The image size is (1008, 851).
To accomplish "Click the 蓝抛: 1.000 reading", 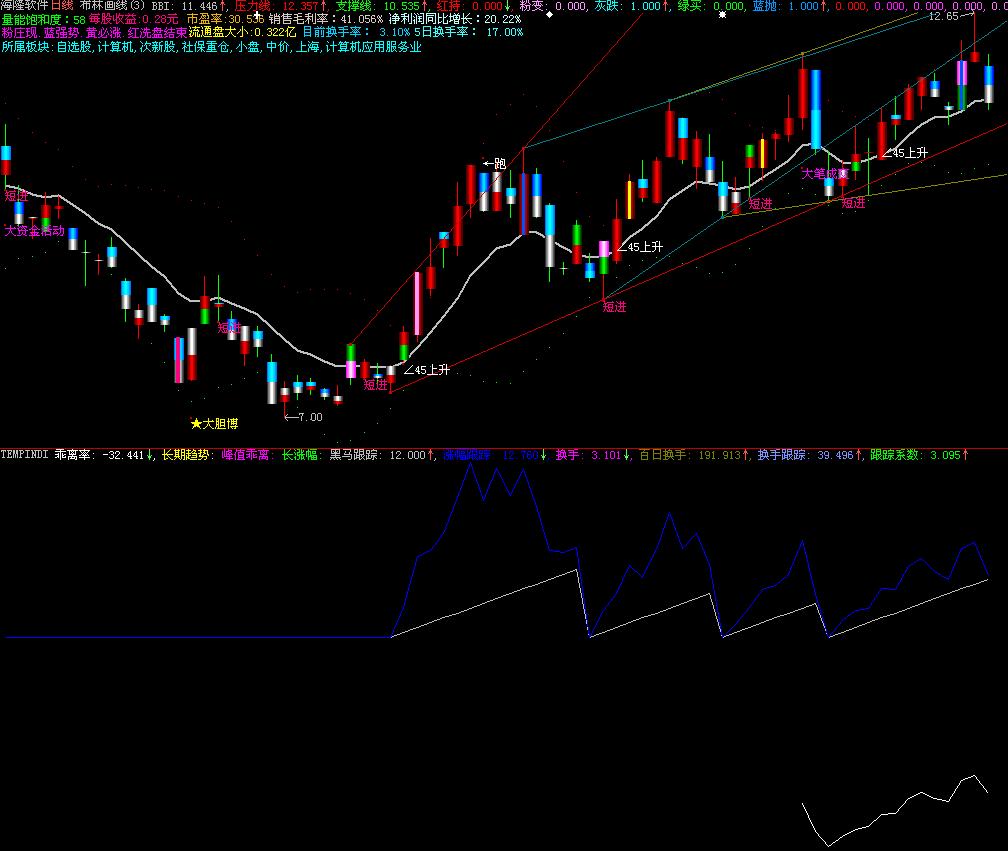I will [789, 6].
